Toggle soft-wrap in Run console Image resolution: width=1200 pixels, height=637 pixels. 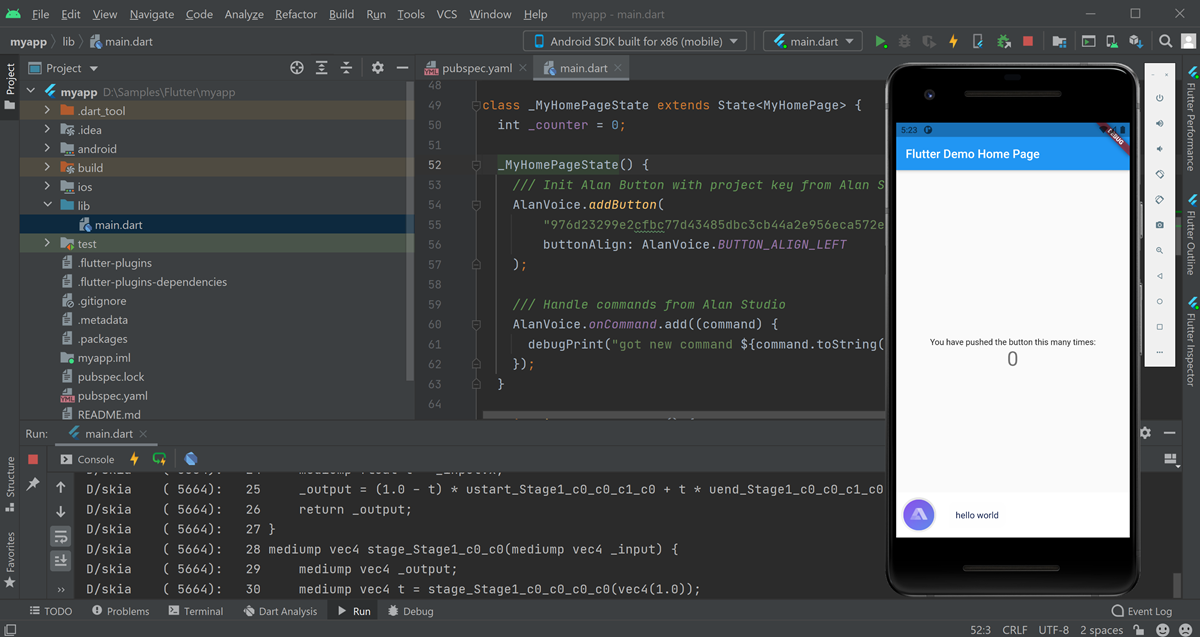point(61,536)
